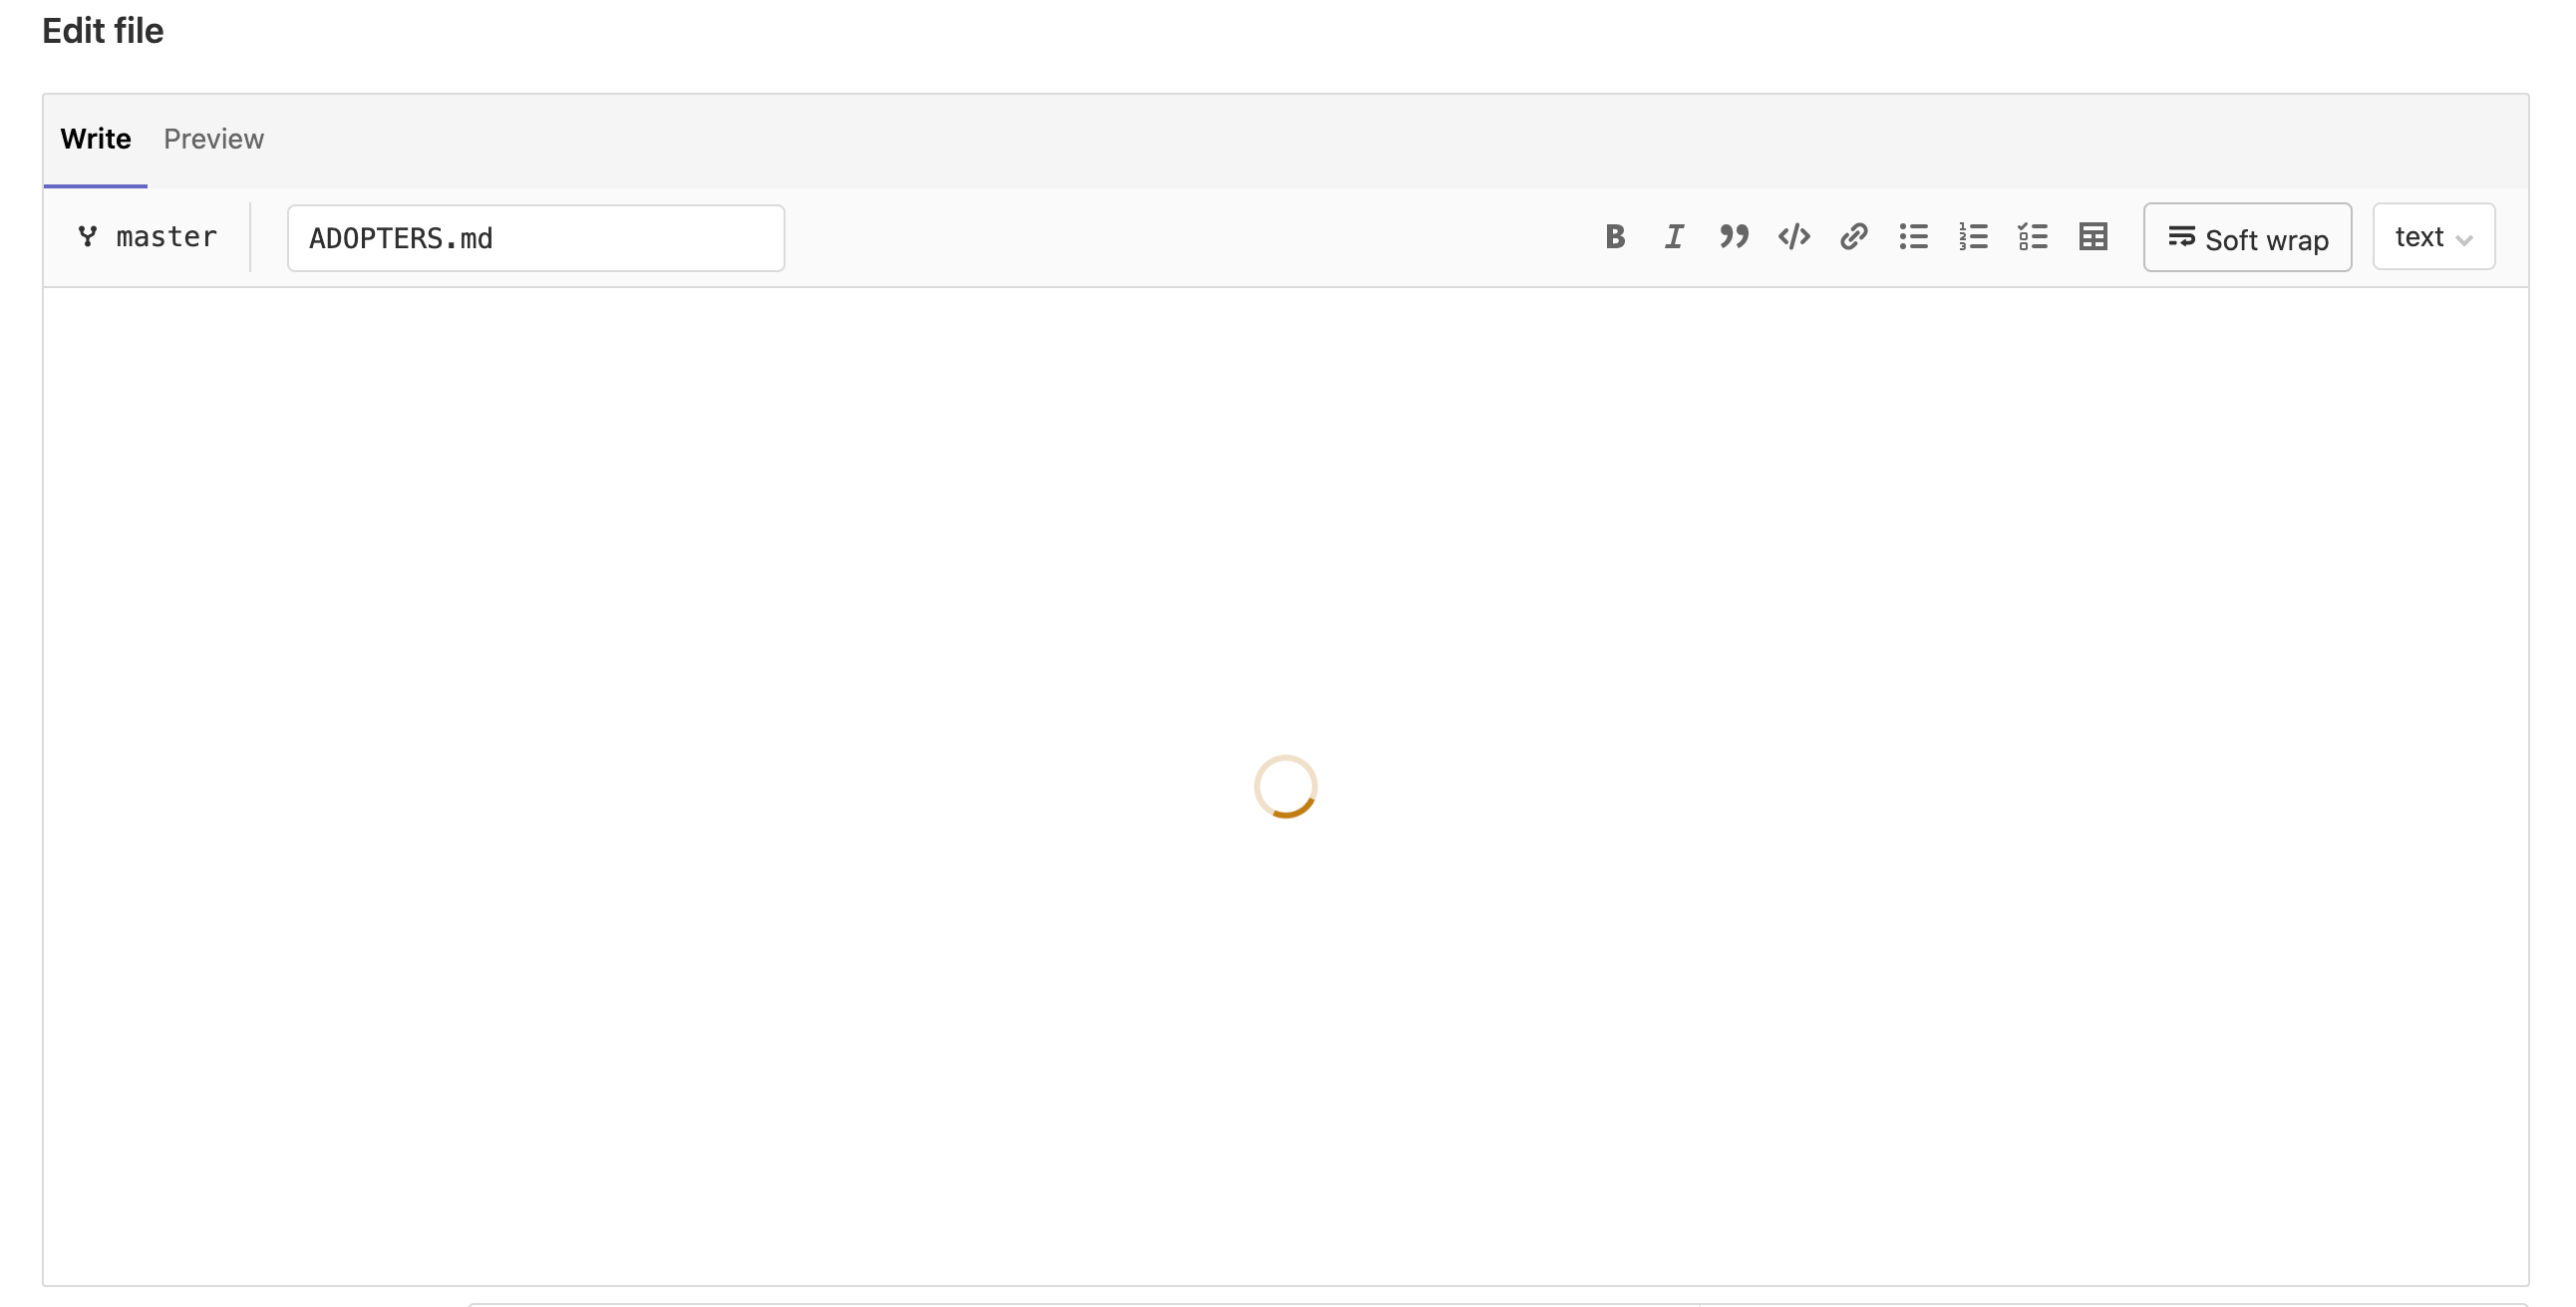Click the Italic formatting icon
The width and height of the screenshot is (2576, 1307).
(x=1671, y=235)
